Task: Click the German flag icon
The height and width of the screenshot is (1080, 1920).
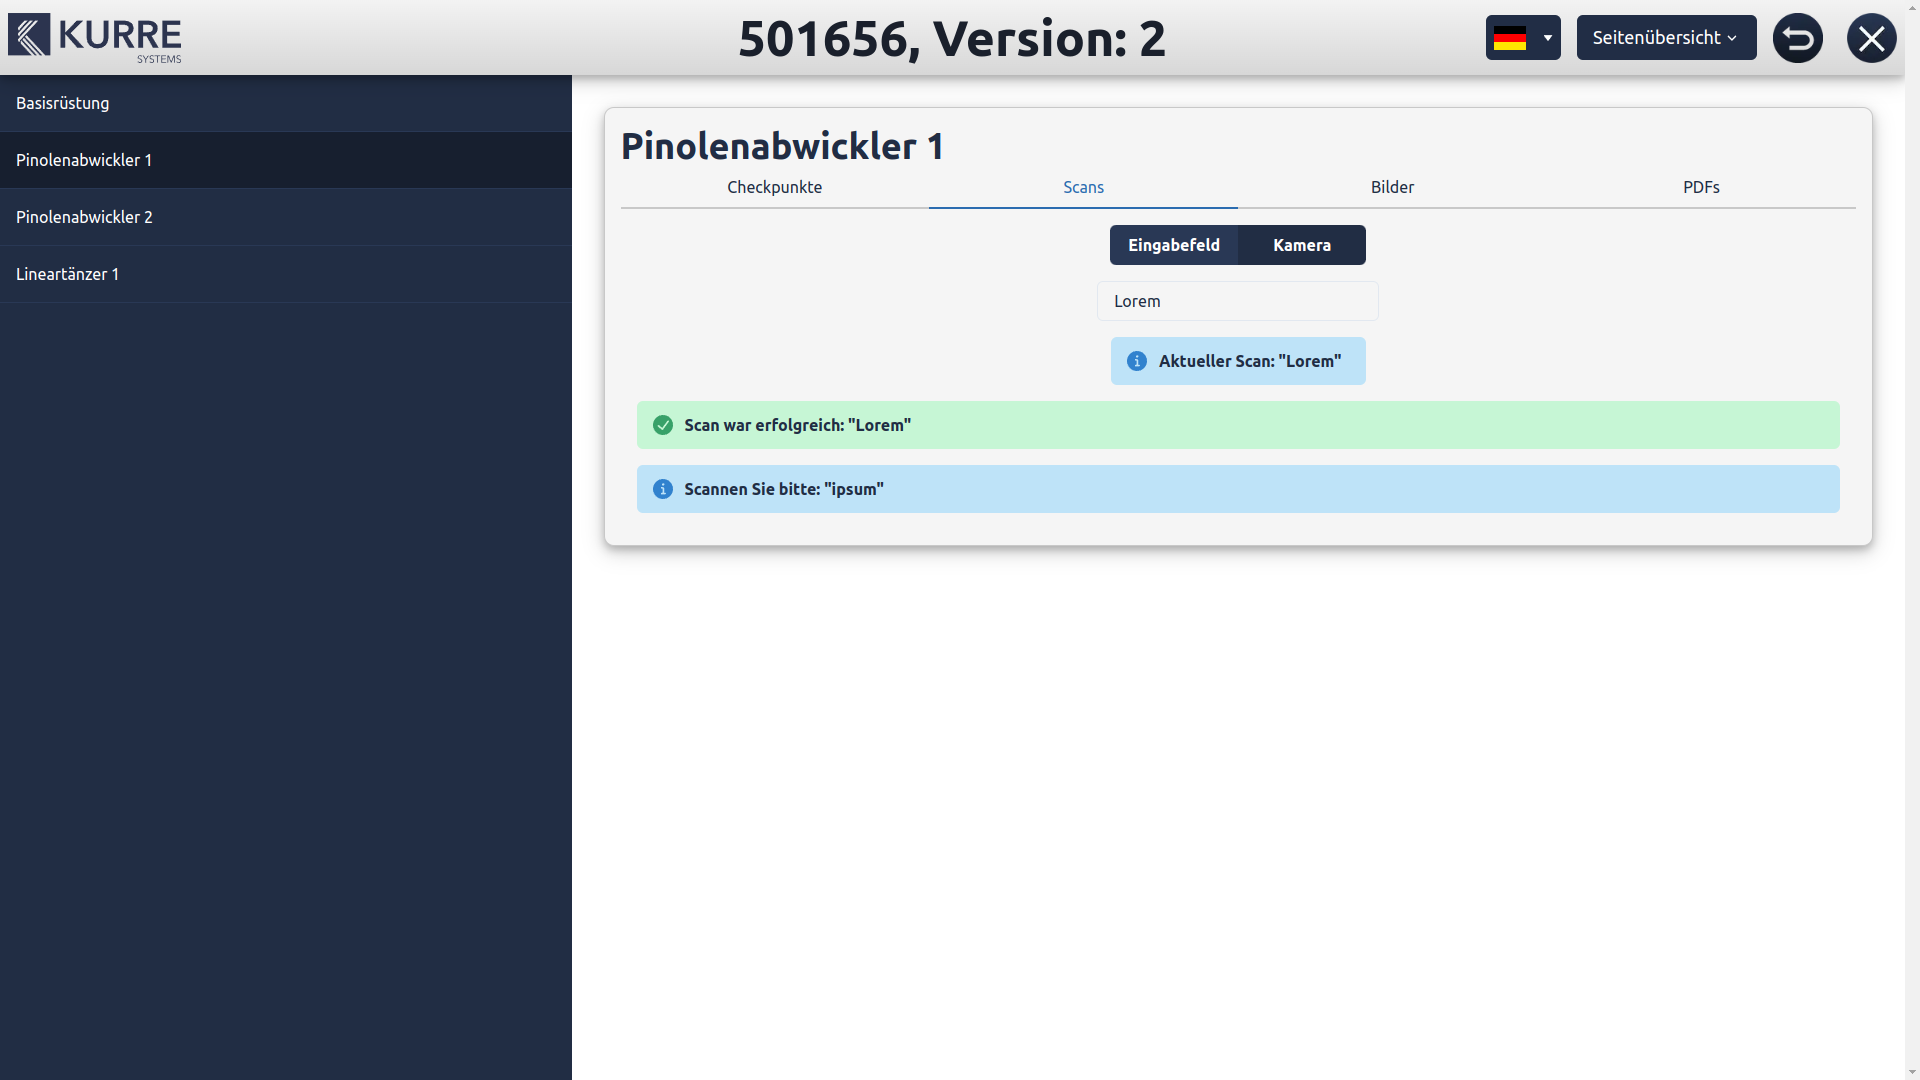Action: (x=1509, y=38)
